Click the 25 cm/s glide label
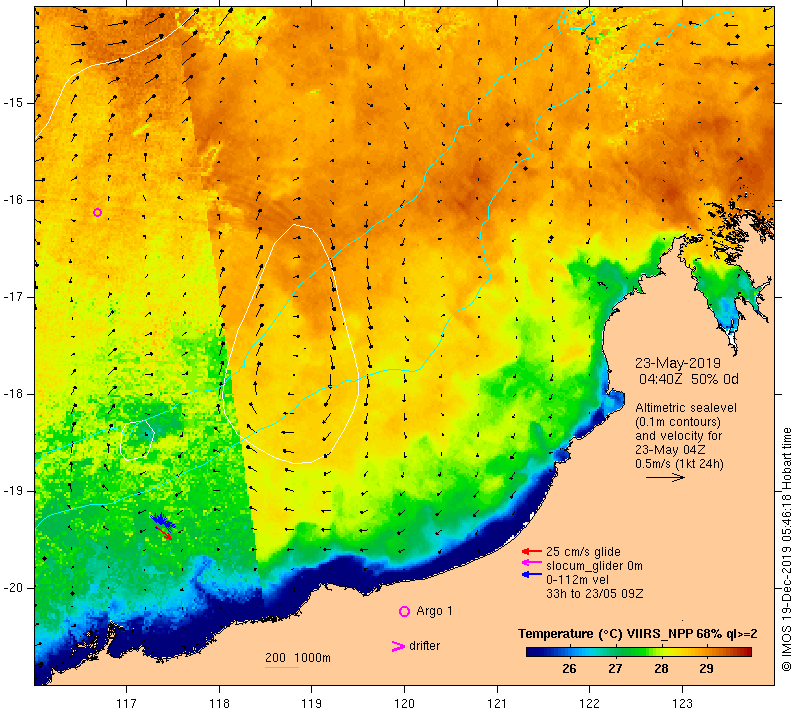 pyautogui.click(x=583, y=551)
